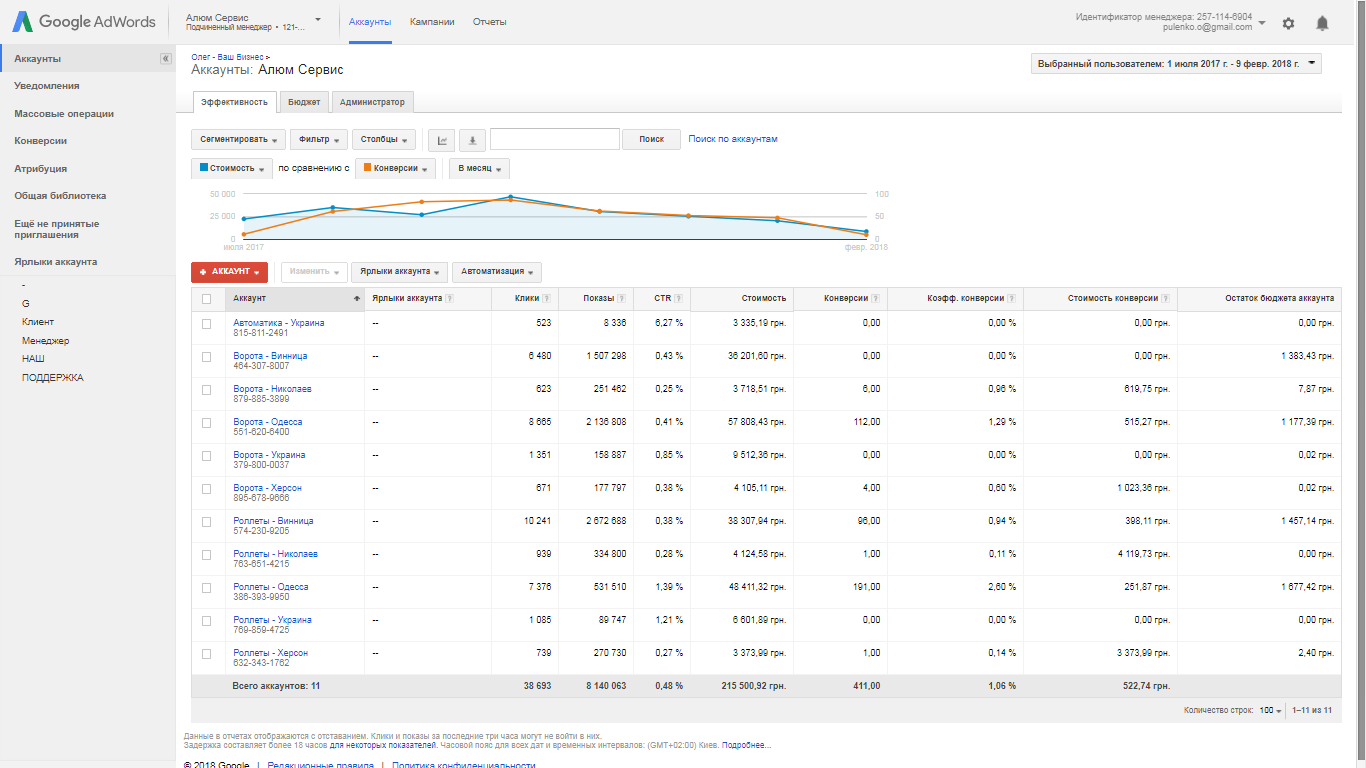Expand the Сегментировать dropdown
The image size is (1366, 768).
point(238,140)
